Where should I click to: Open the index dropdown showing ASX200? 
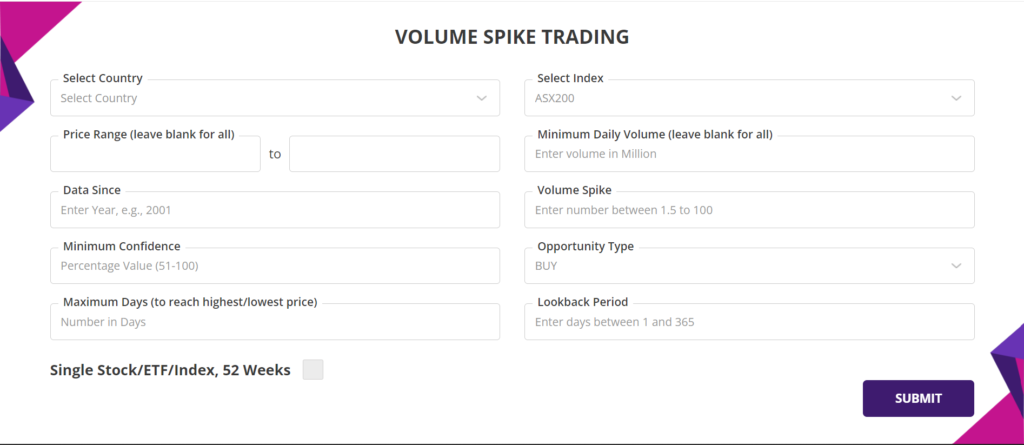click(735, 98)
